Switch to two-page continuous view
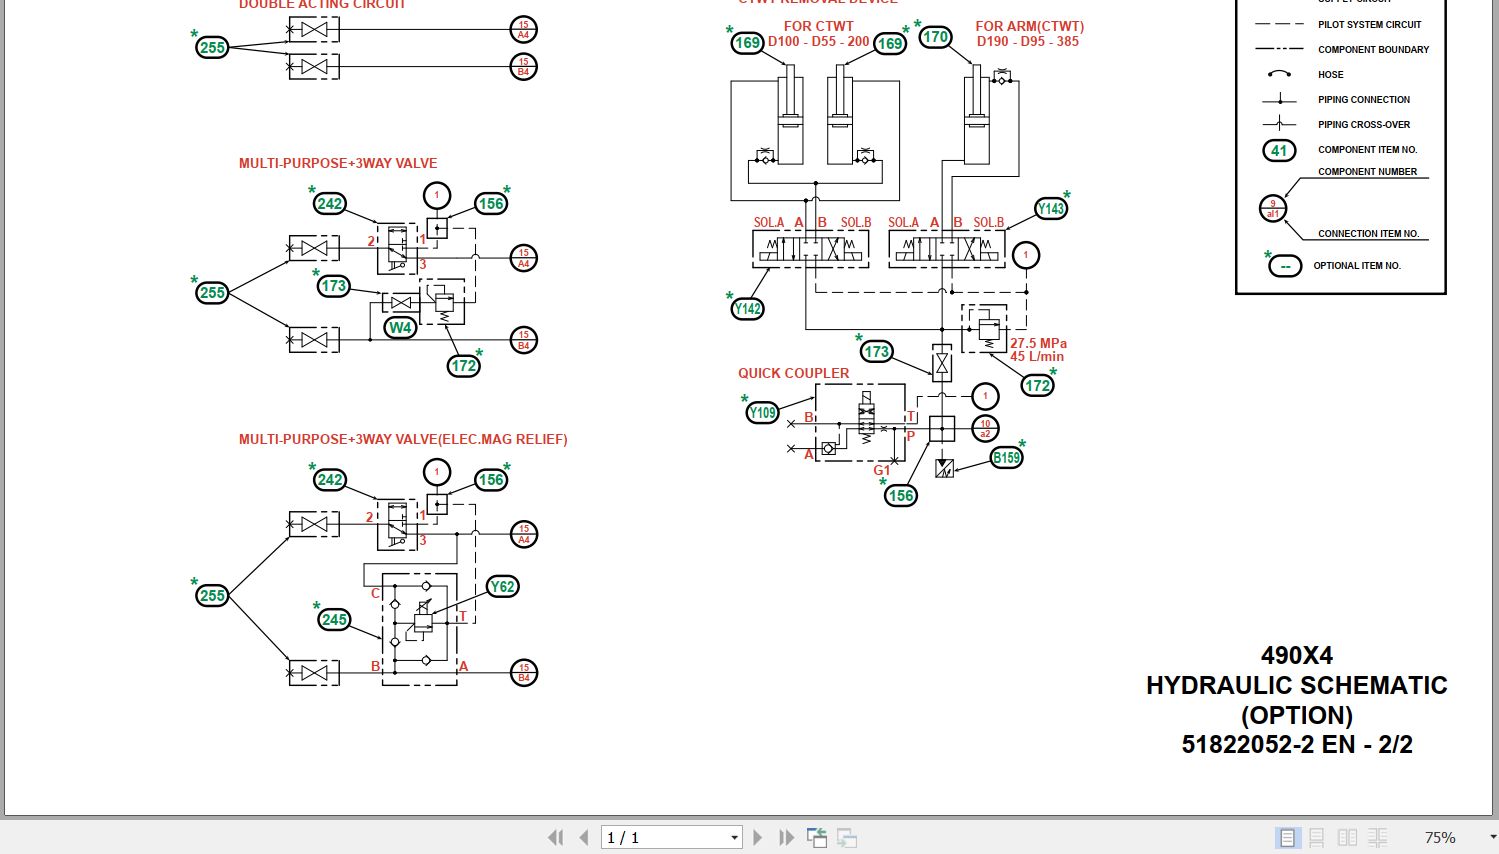Viewport: 1499px width, 854px height. point(1378,838)
